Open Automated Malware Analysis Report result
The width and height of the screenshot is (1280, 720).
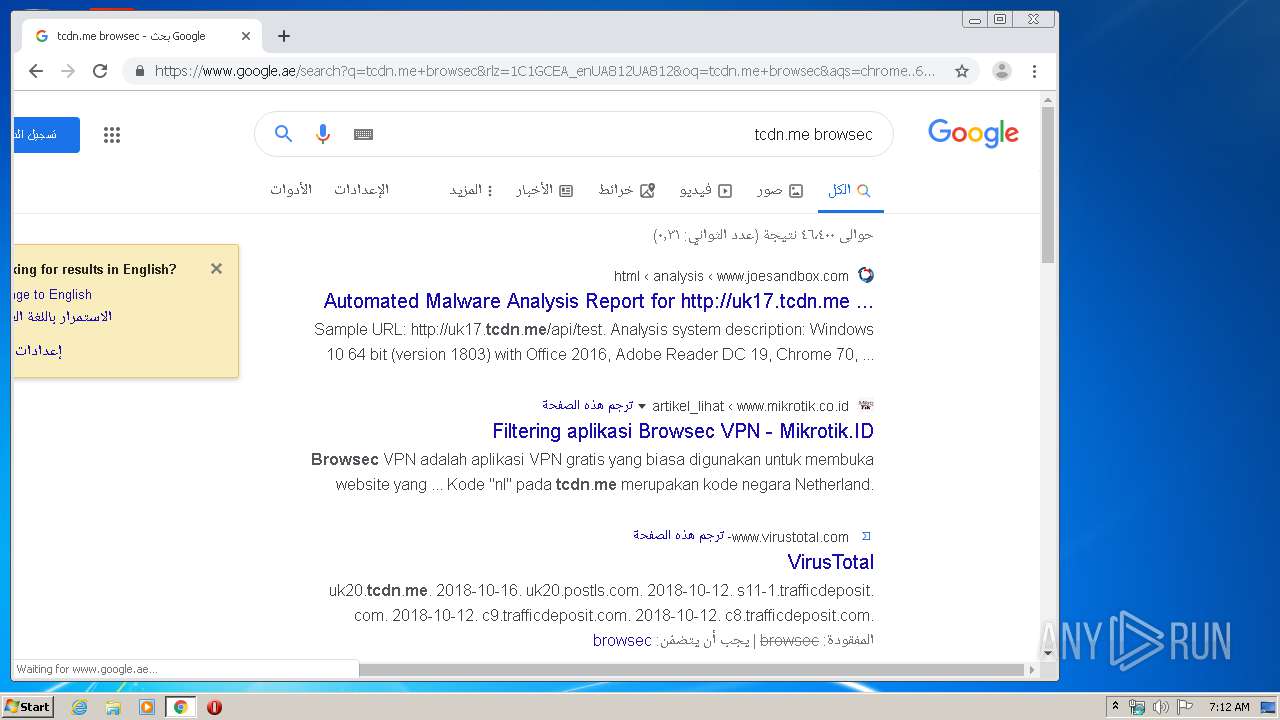click(599, 301)
